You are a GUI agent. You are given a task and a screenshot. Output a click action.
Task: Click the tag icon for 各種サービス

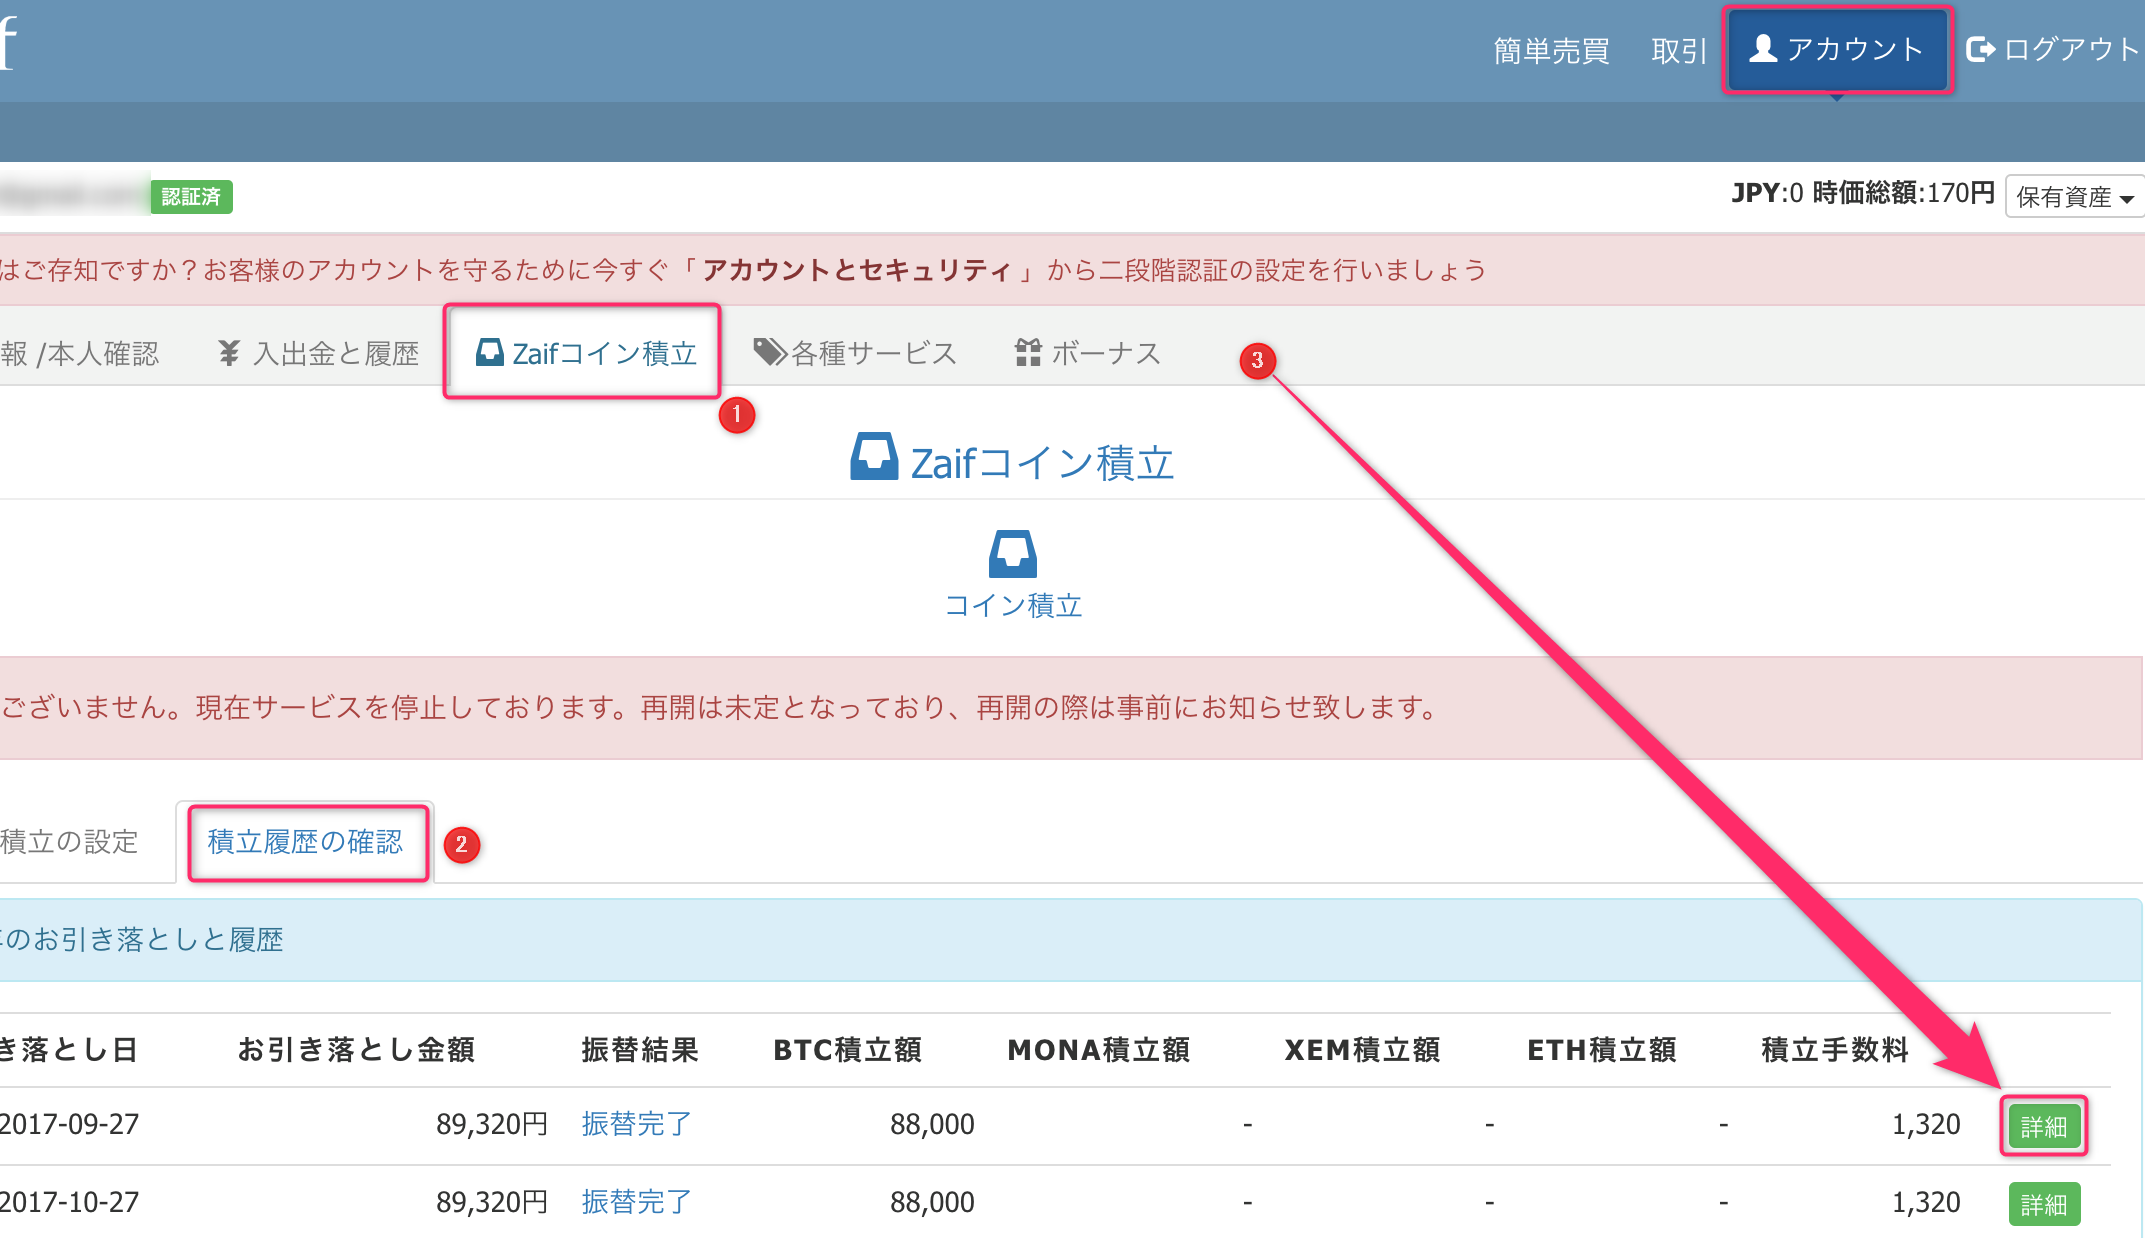click(769, 352)
